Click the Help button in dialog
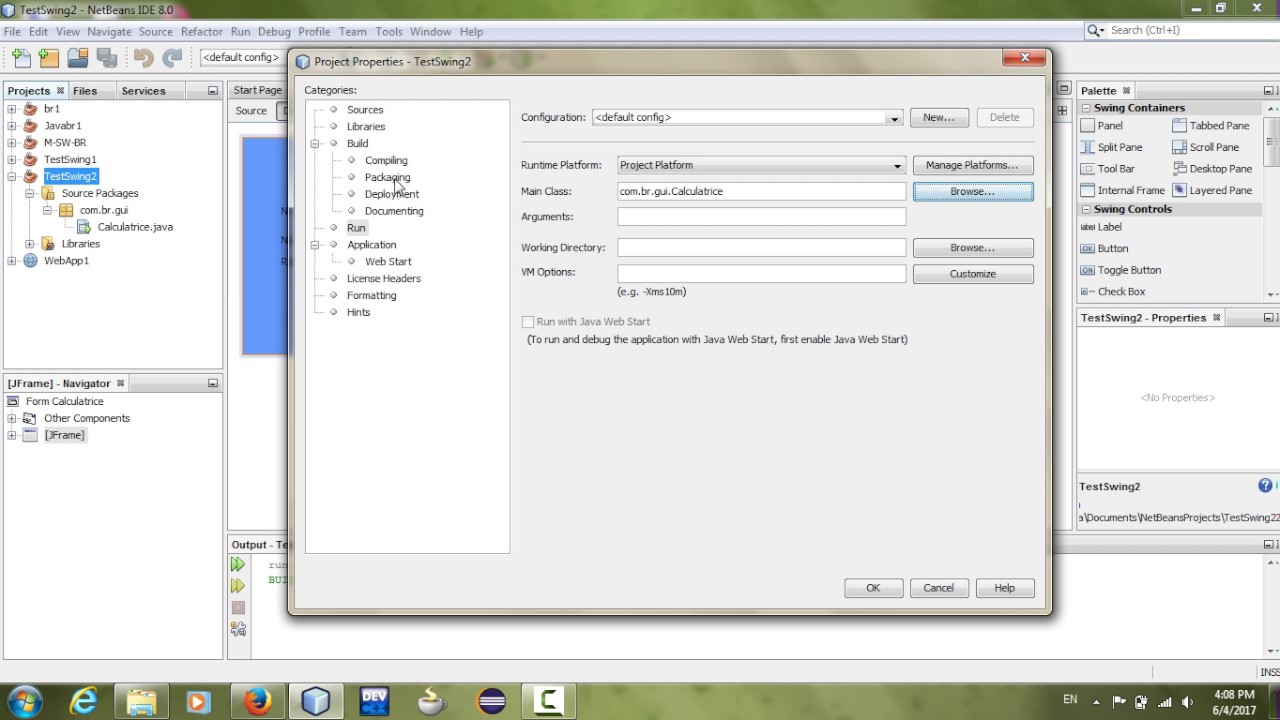Screen dimensions: 1280x720 1005,588
